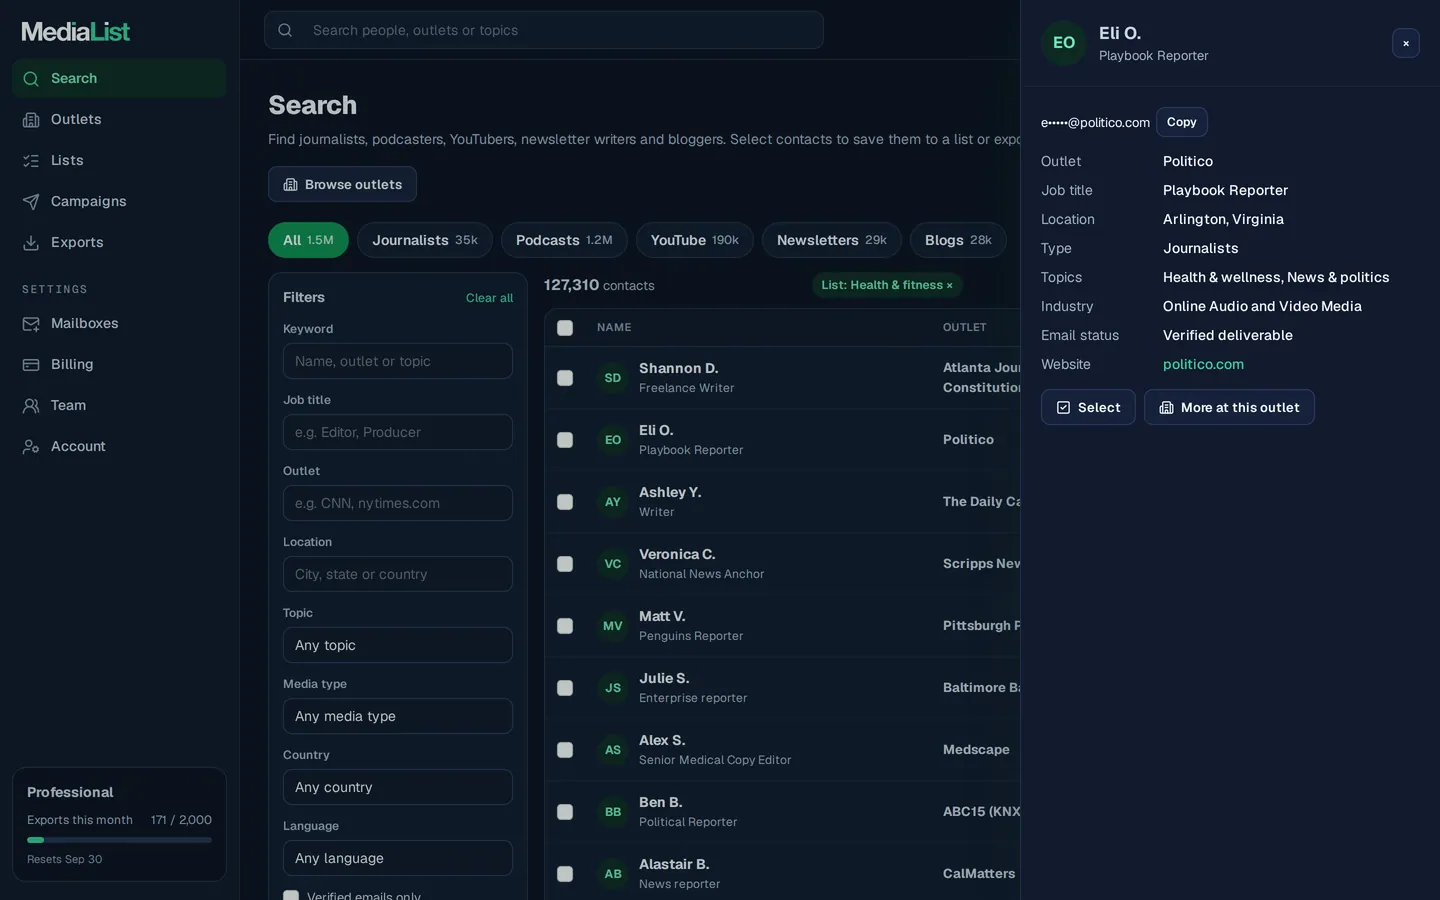Viewport: 1440px width, 900px height.
Task: Copy the politico.com email address
Action: [1182, 122]
